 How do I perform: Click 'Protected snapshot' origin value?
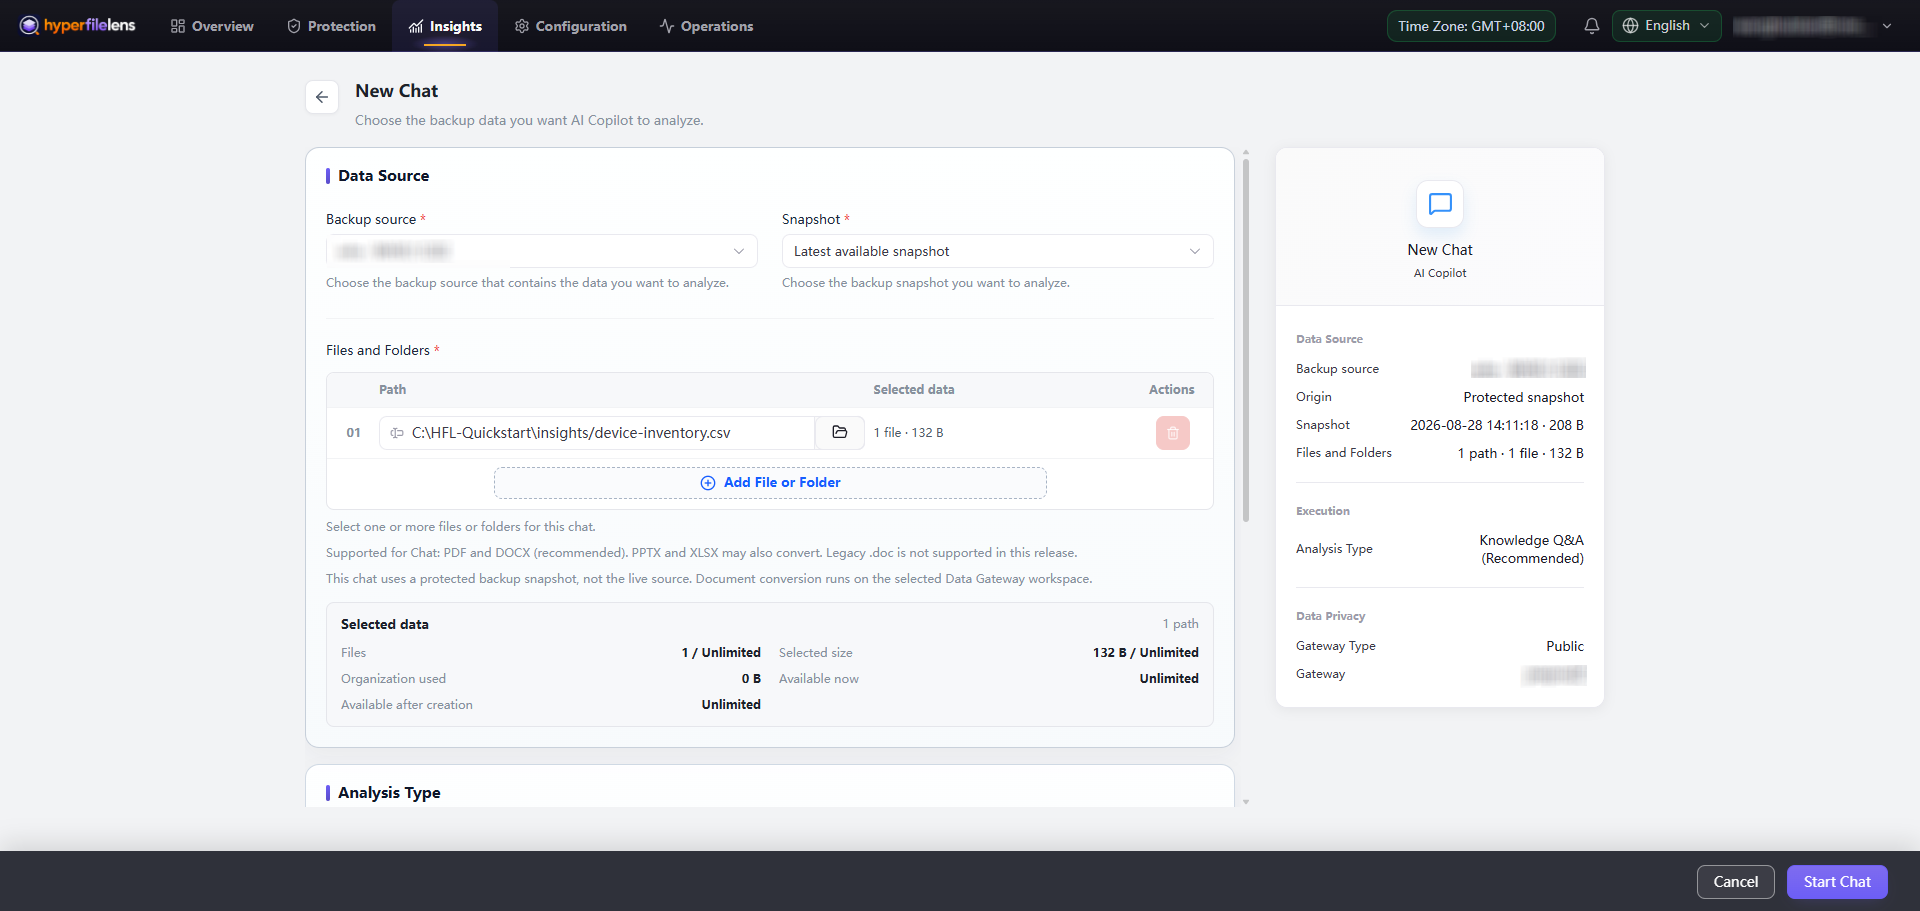[1523, 397]
